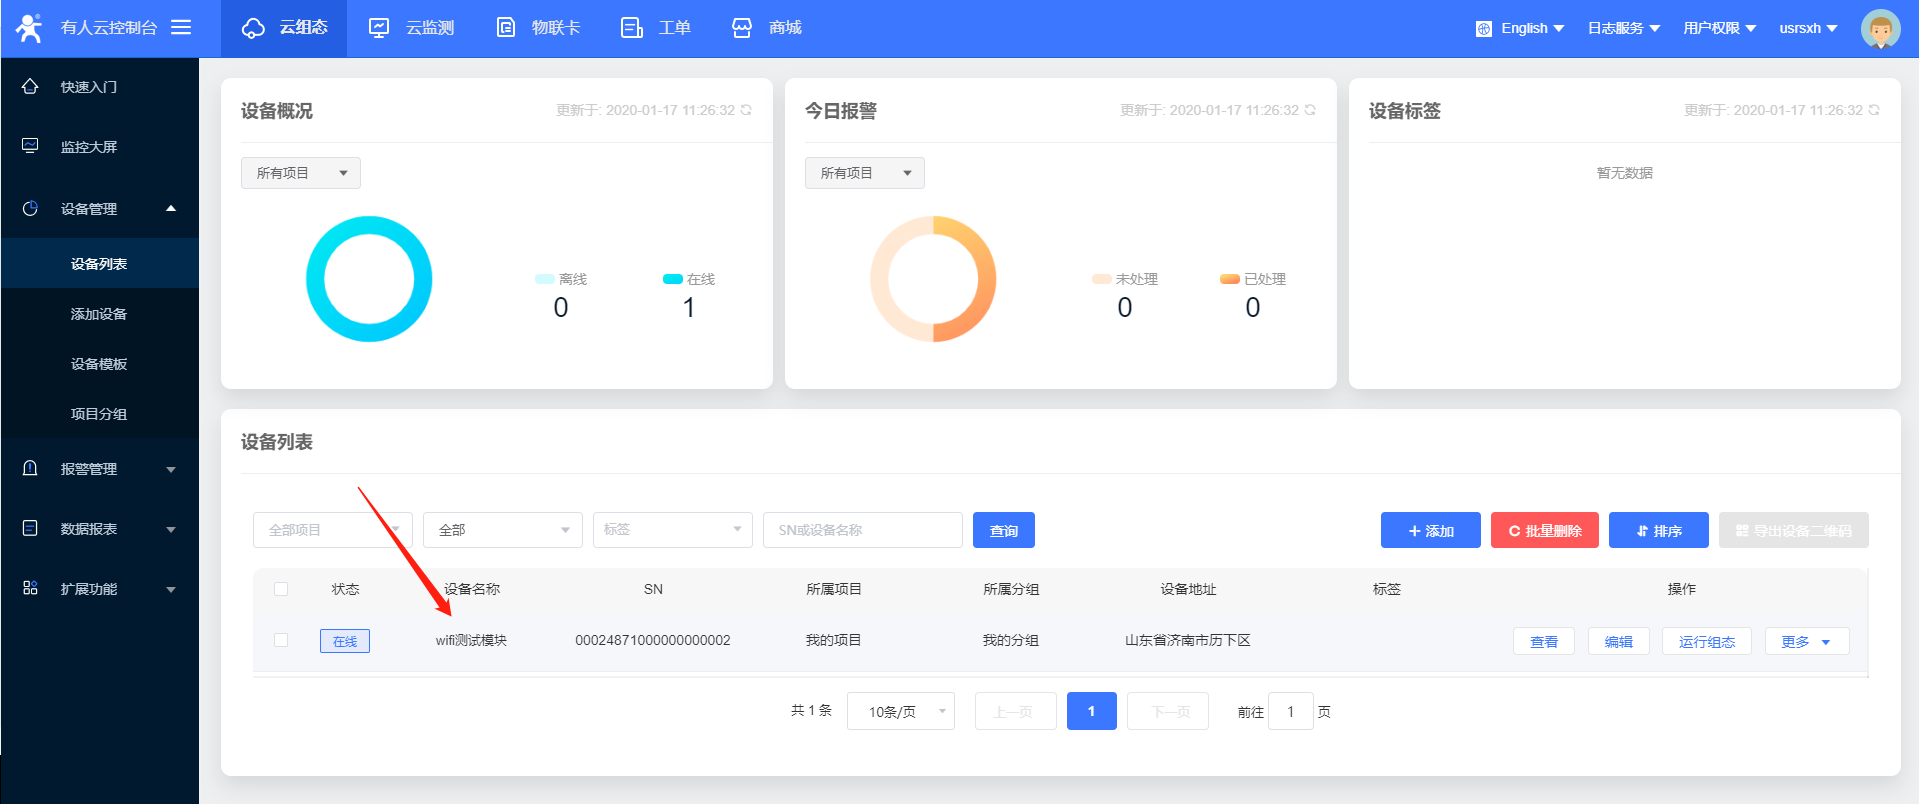Switch to the 云监测 top tab

[x=412, y=28]
